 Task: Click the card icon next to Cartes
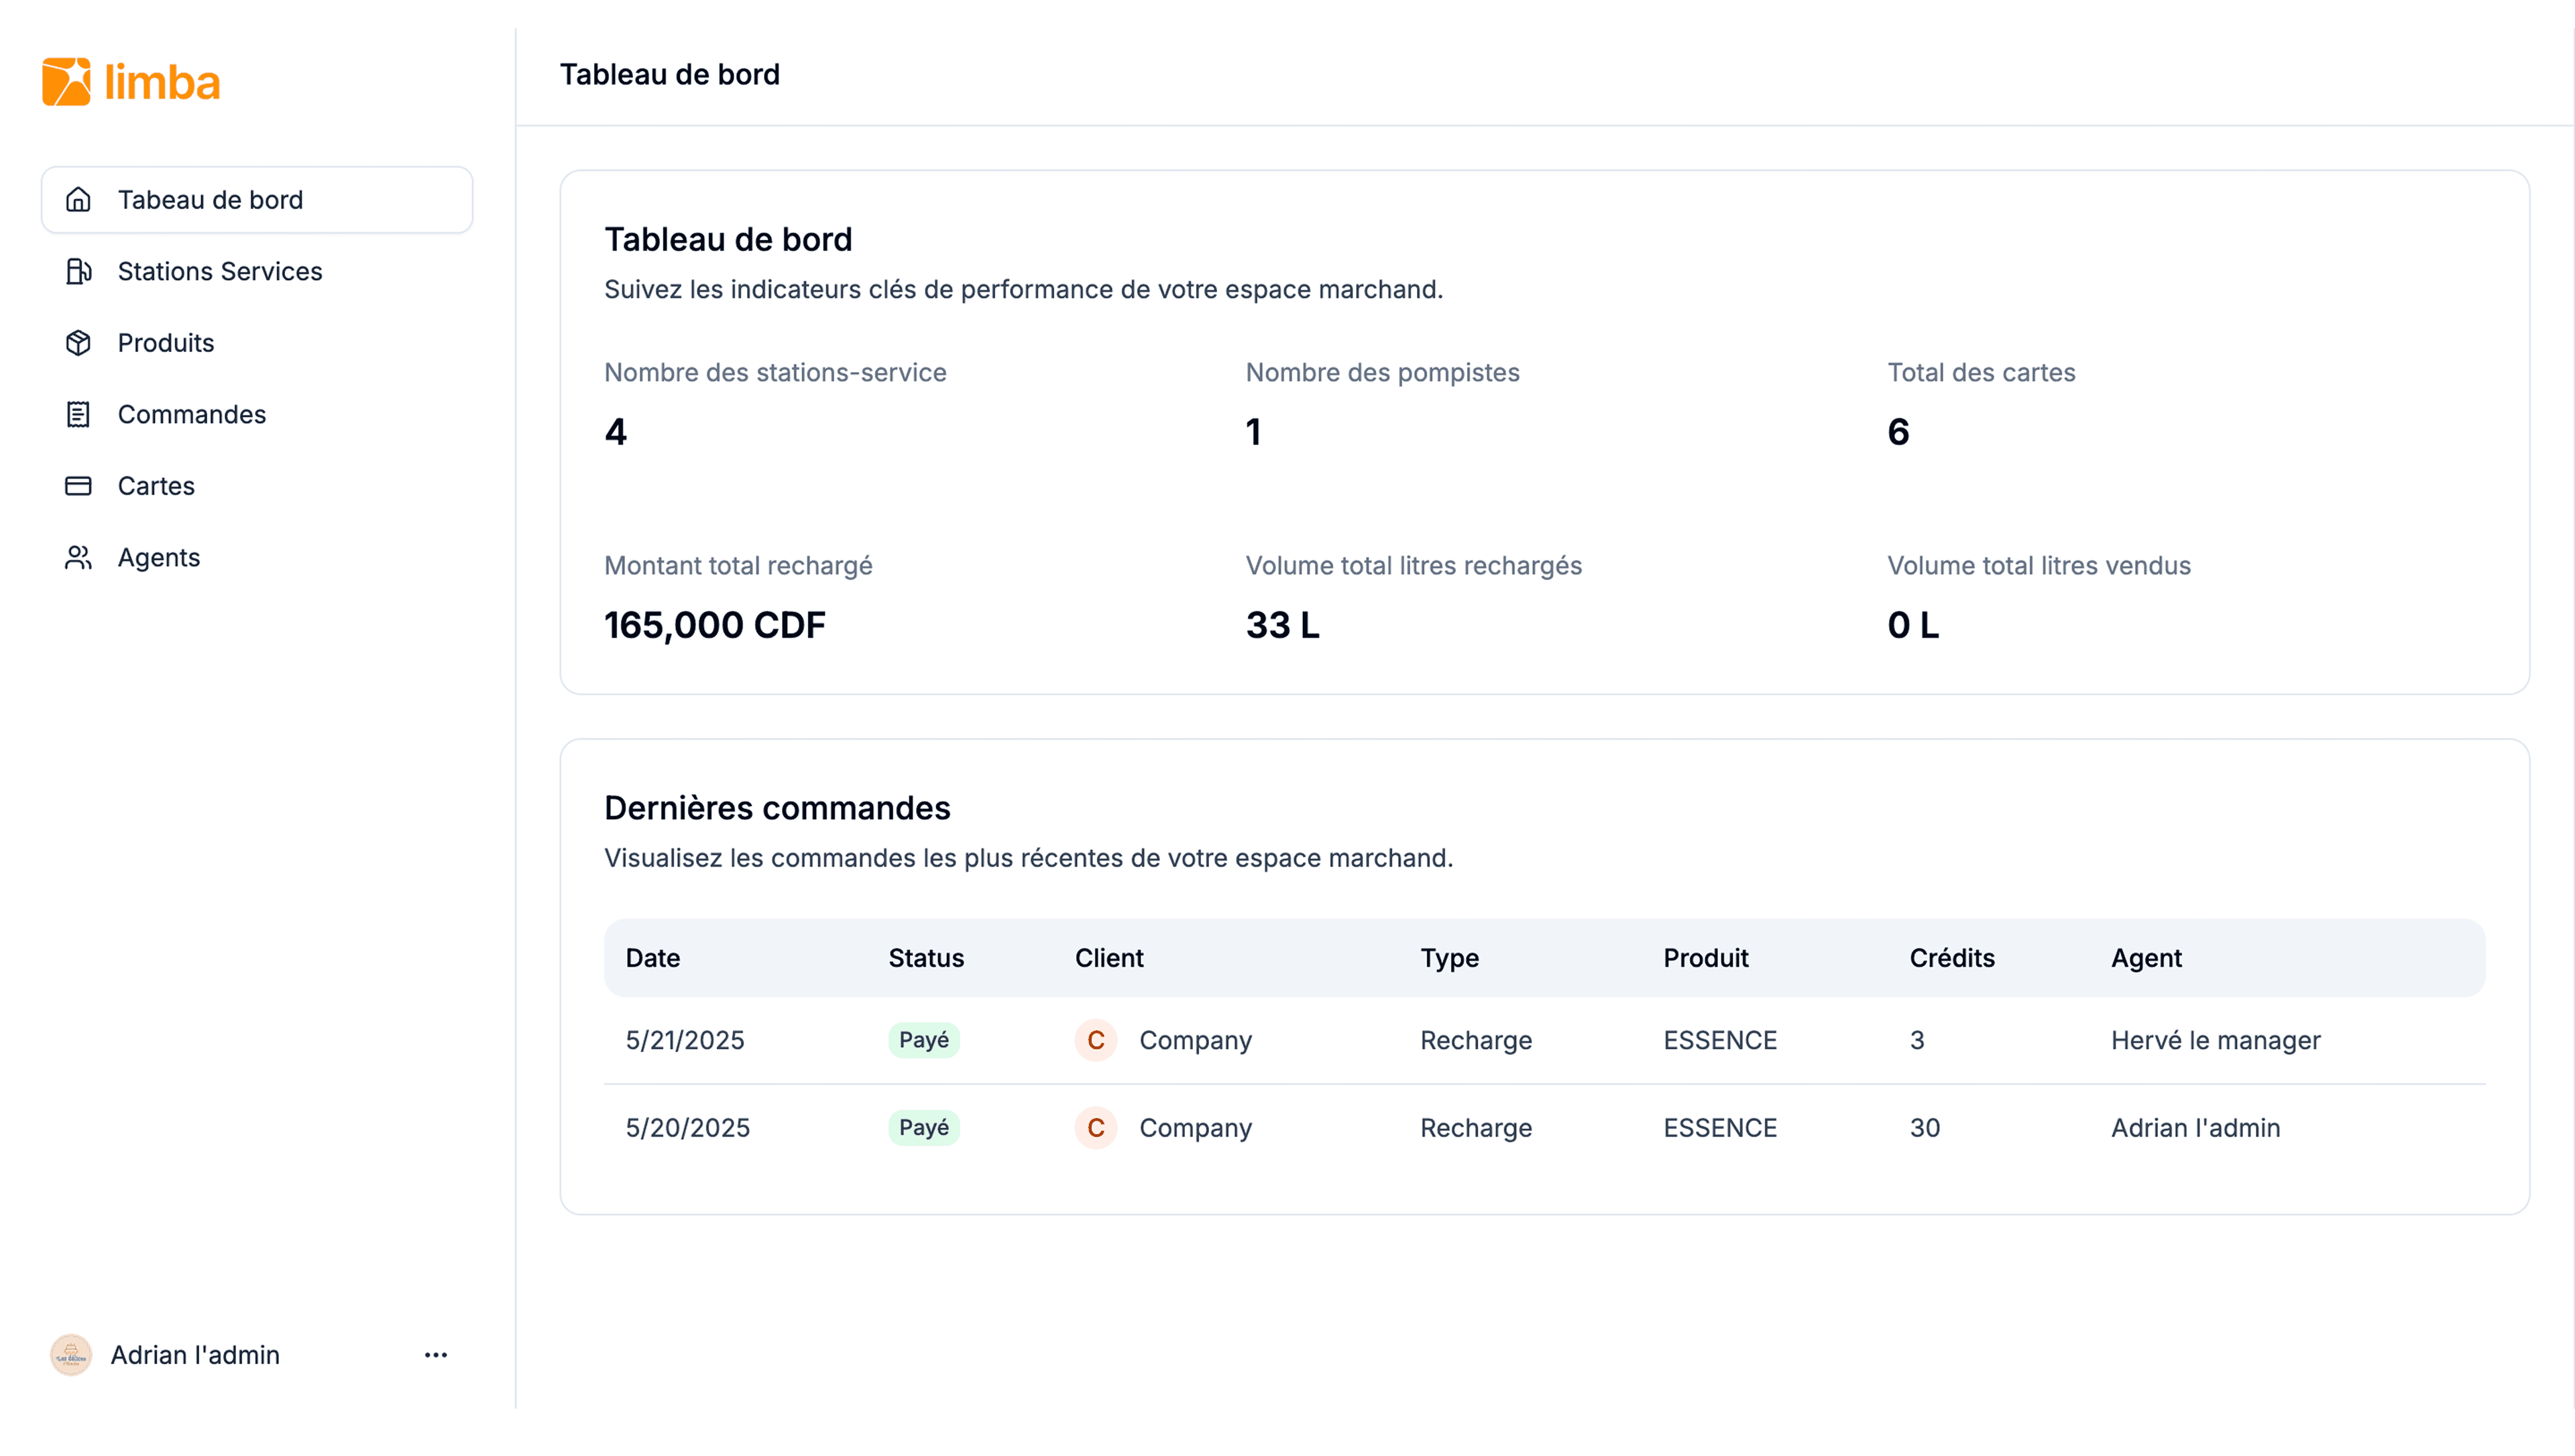[78, 486]
